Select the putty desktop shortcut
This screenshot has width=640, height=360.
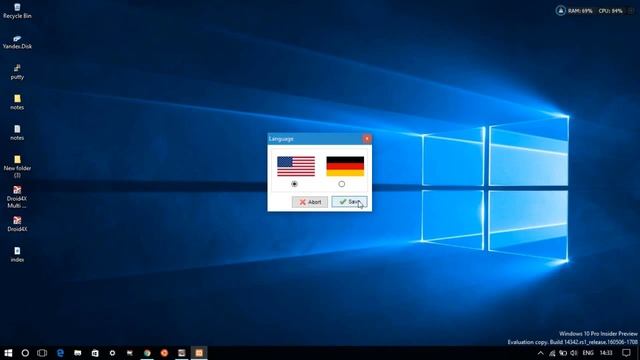pyautogui.click(x=17, y=72)
